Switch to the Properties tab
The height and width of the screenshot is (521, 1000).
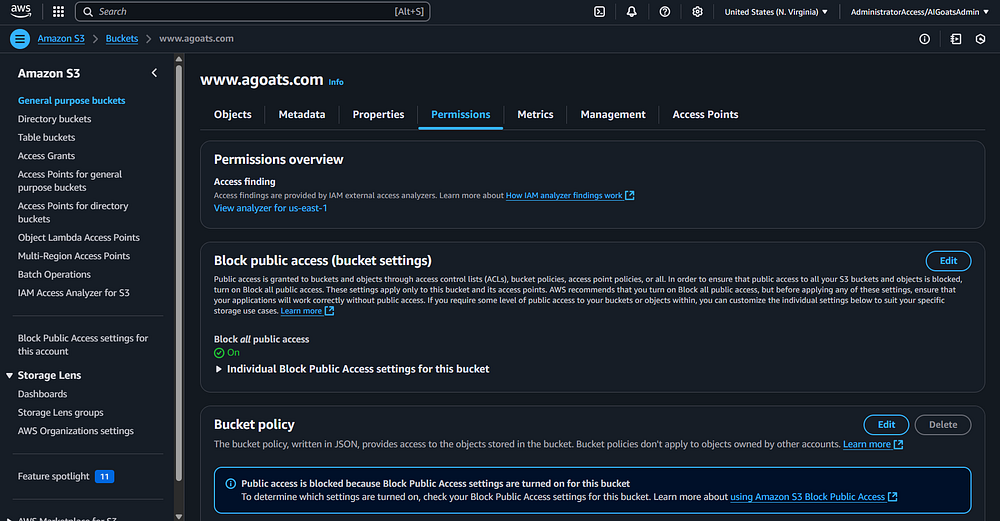(378, 115)
